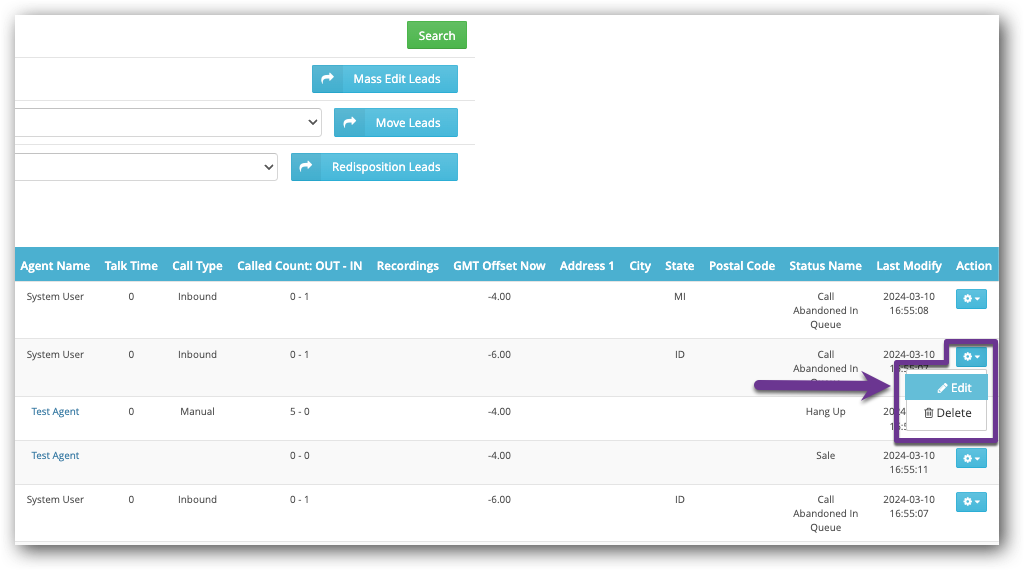Click the MI state cell
Viewport: 1024px width, 570px height.
coord(680,296)
